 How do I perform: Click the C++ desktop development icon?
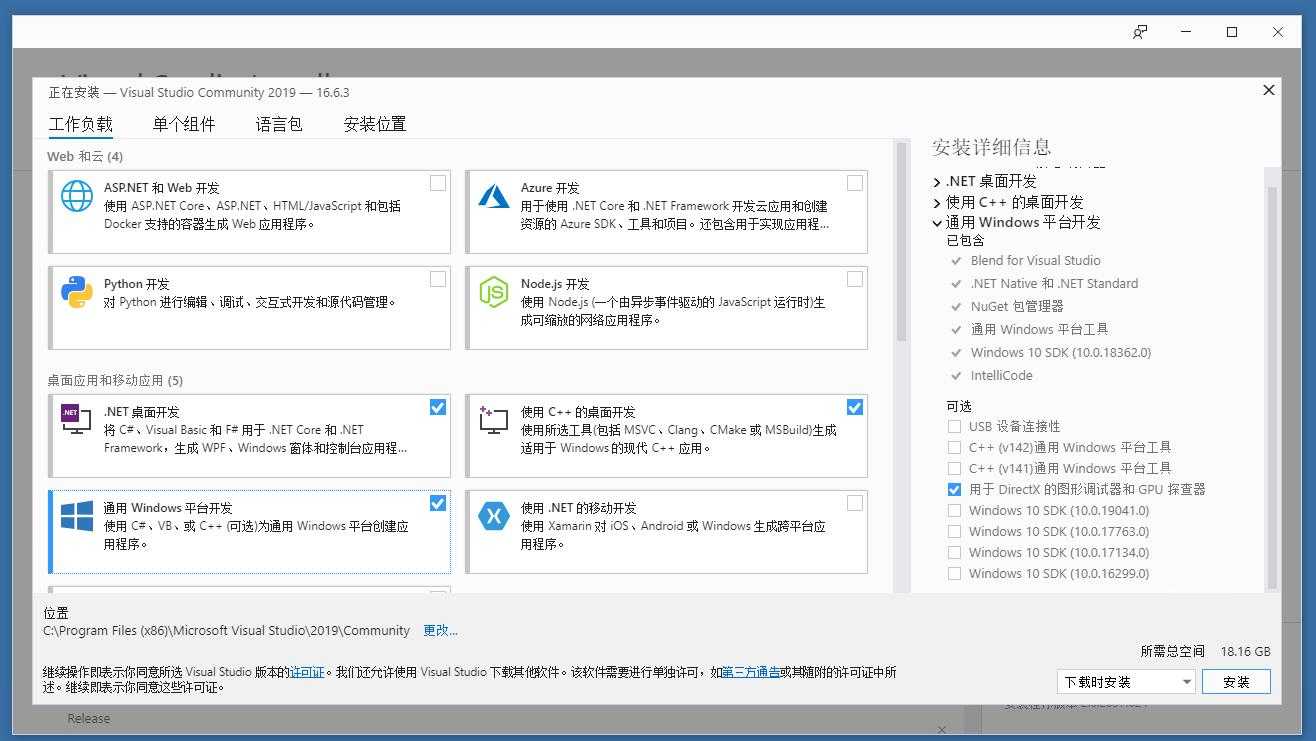click(x=494, y=419)
